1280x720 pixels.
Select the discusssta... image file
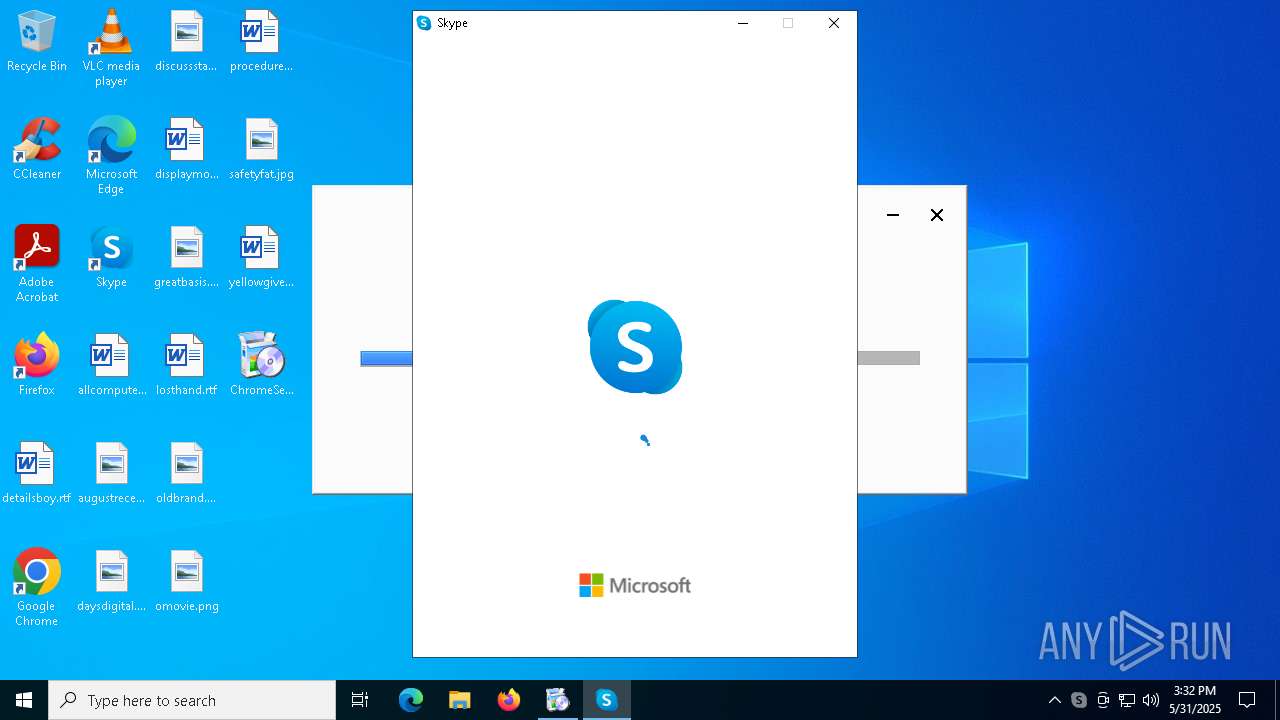pos(186,42)
